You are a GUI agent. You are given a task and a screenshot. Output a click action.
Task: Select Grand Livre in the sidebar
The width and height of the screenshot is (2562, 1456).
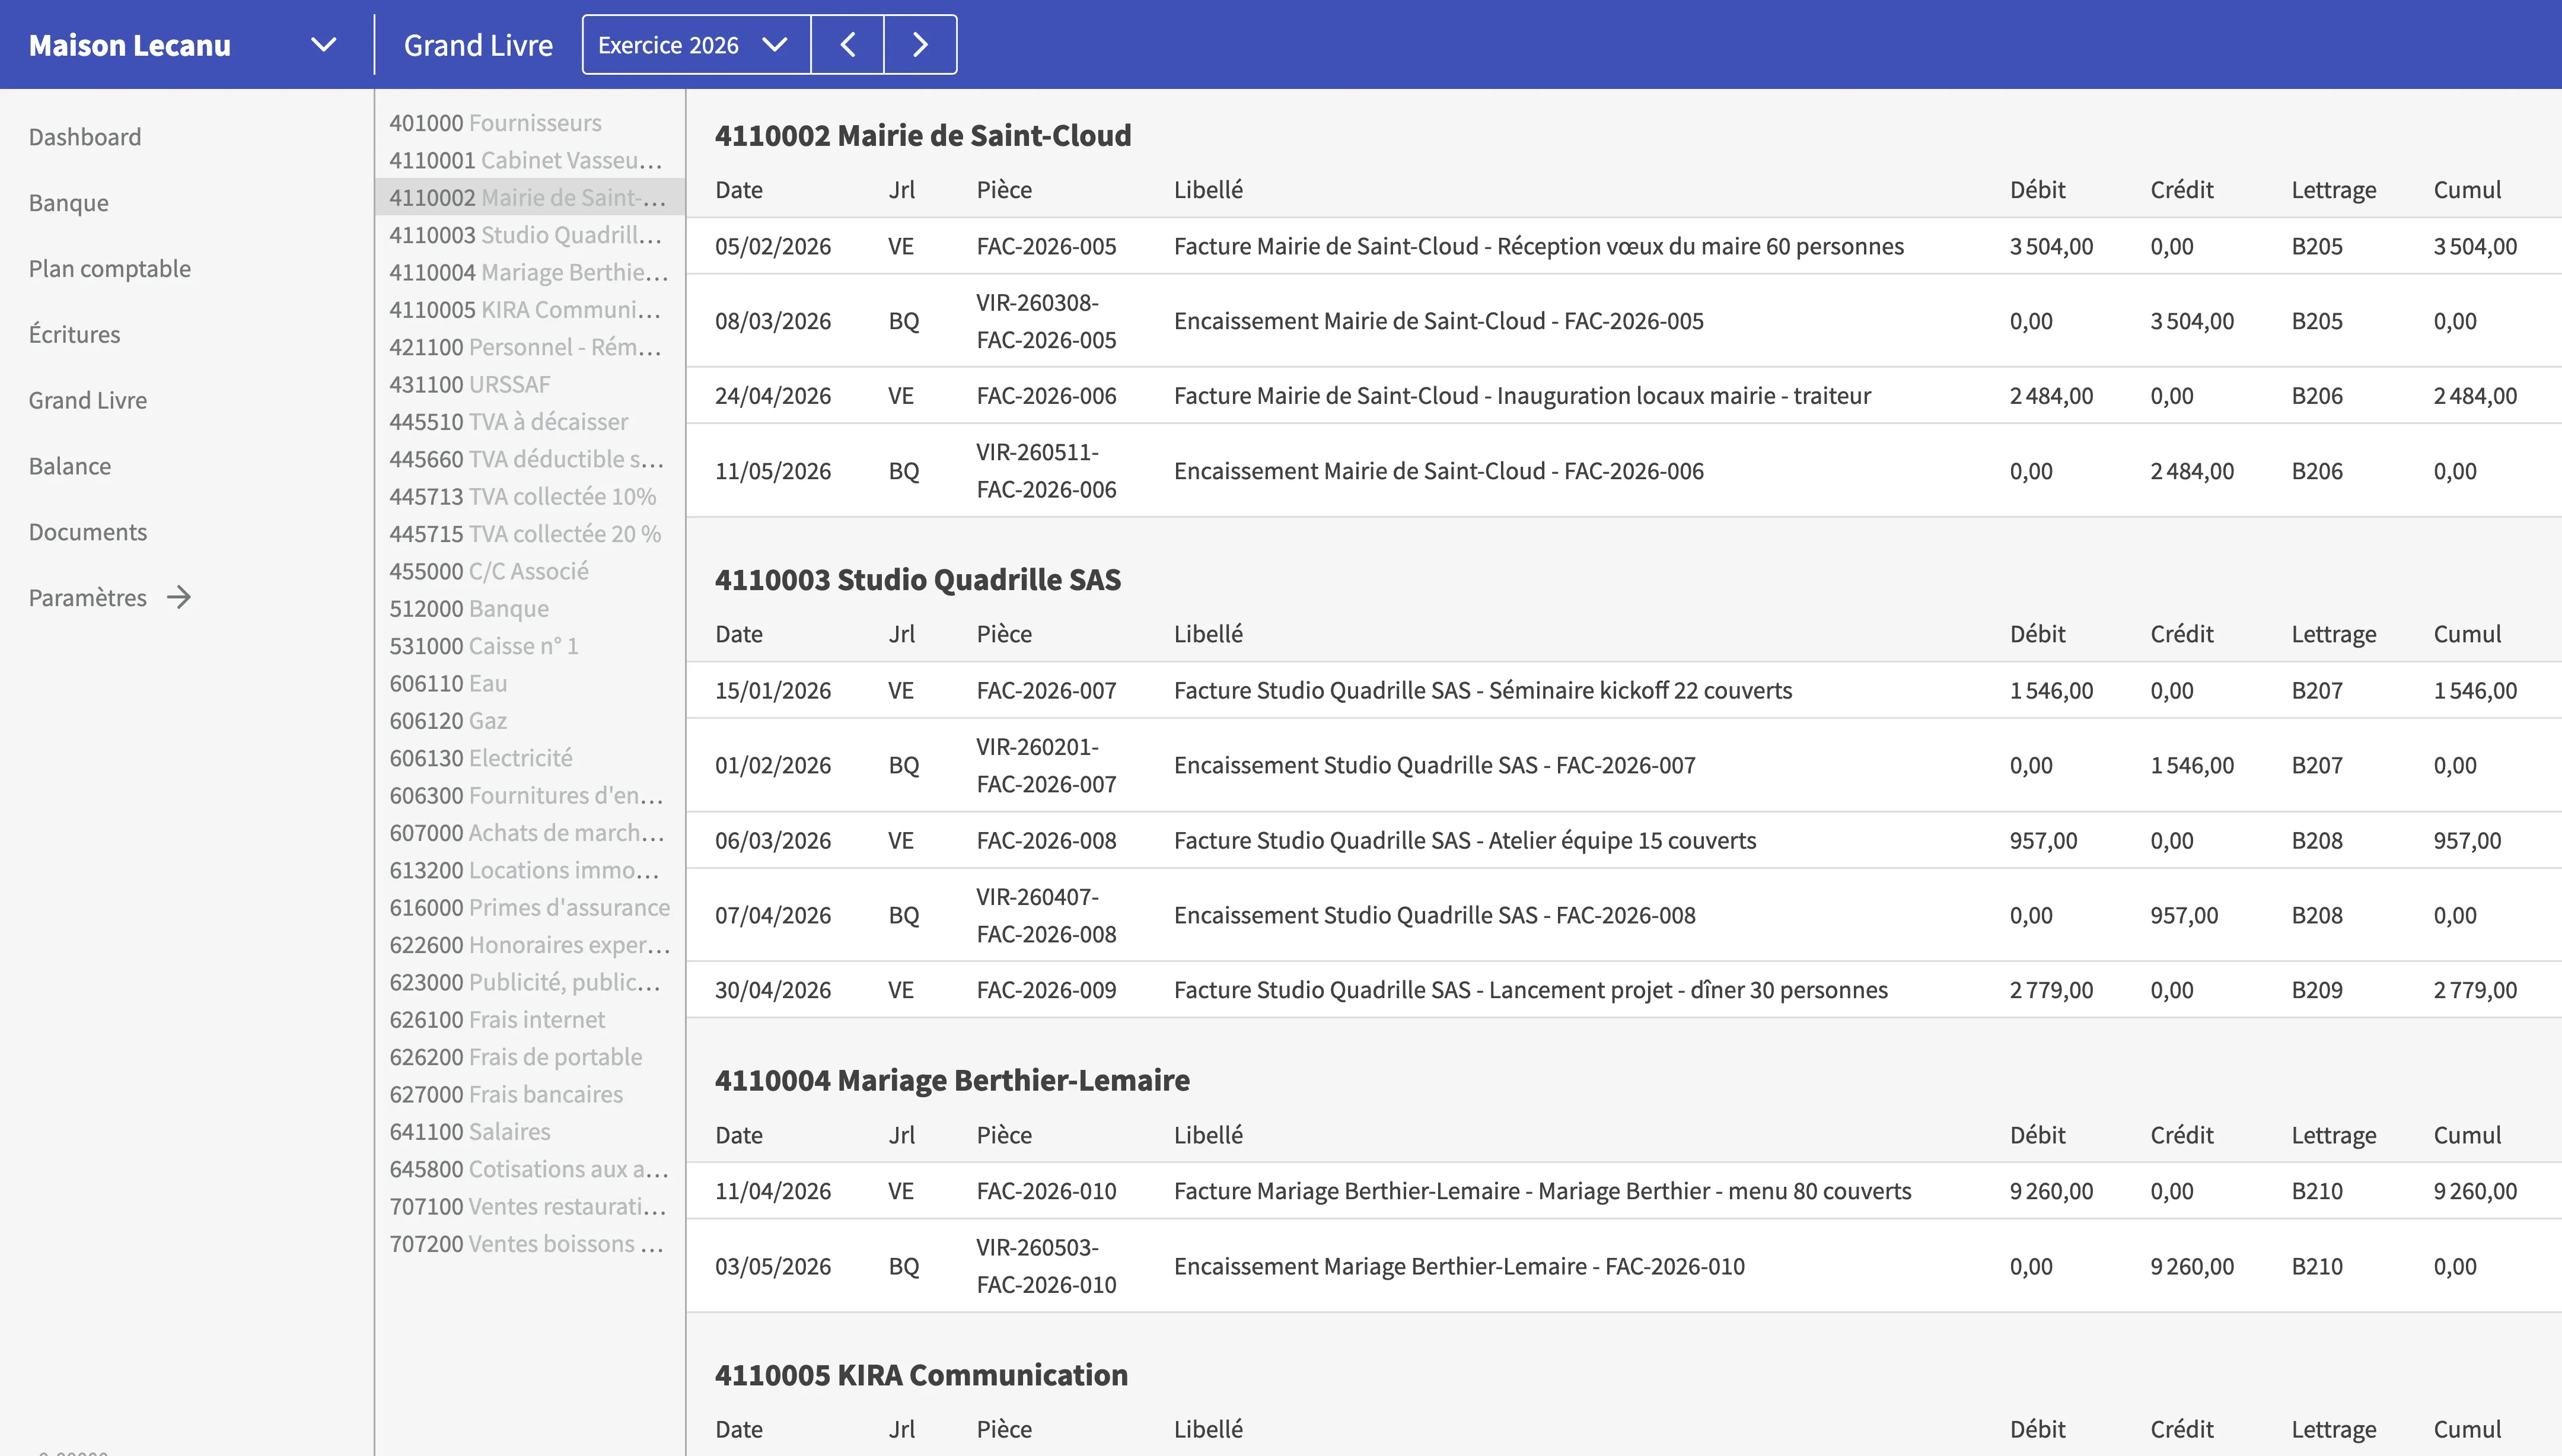pyautogui.click(x=88, y=401)
